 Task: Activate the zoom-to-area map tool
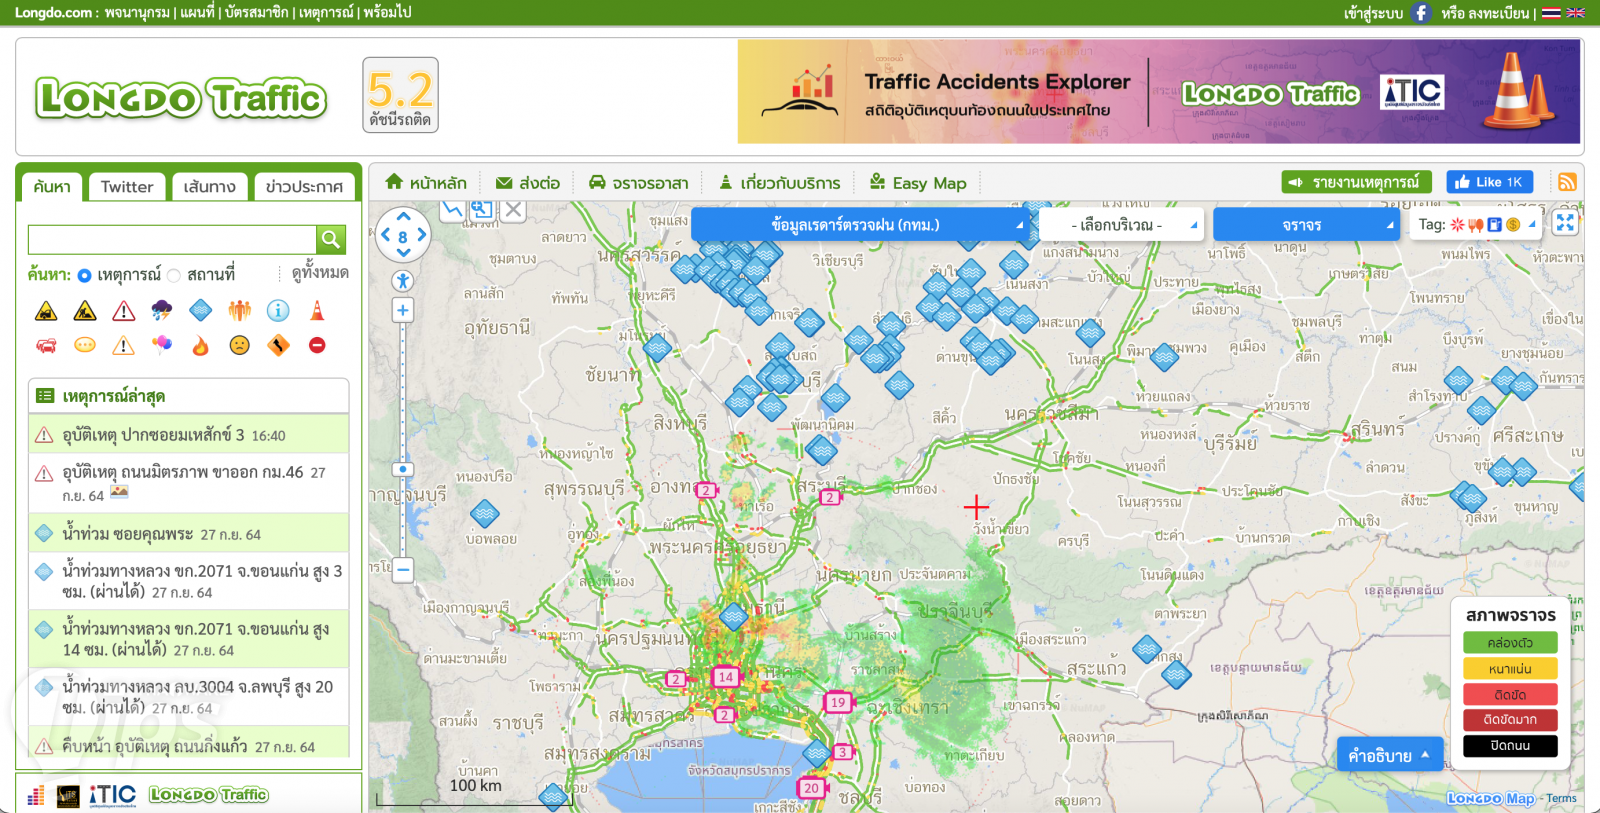tap(482, 209)
